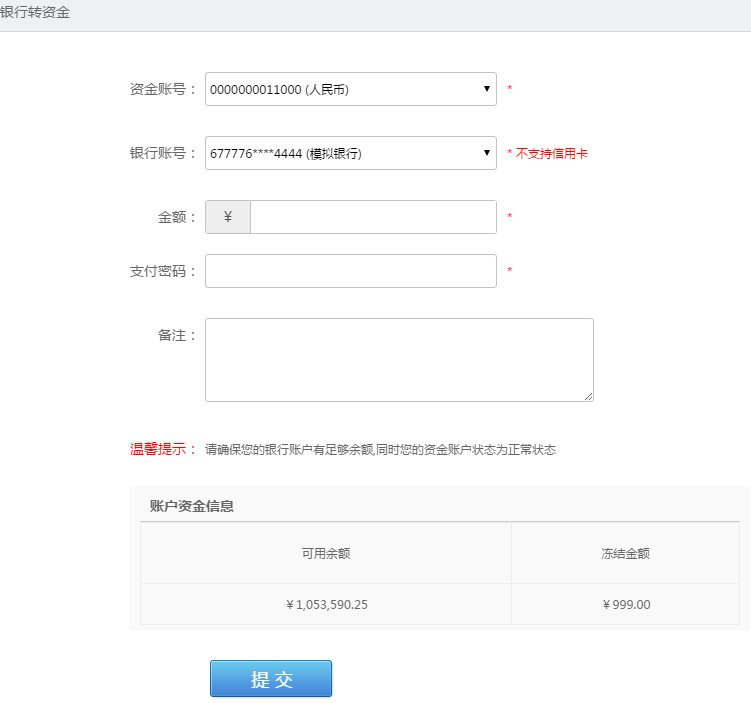Click the 温馨提示 red label
Viewport: 751px width, 703px height.
163,449
